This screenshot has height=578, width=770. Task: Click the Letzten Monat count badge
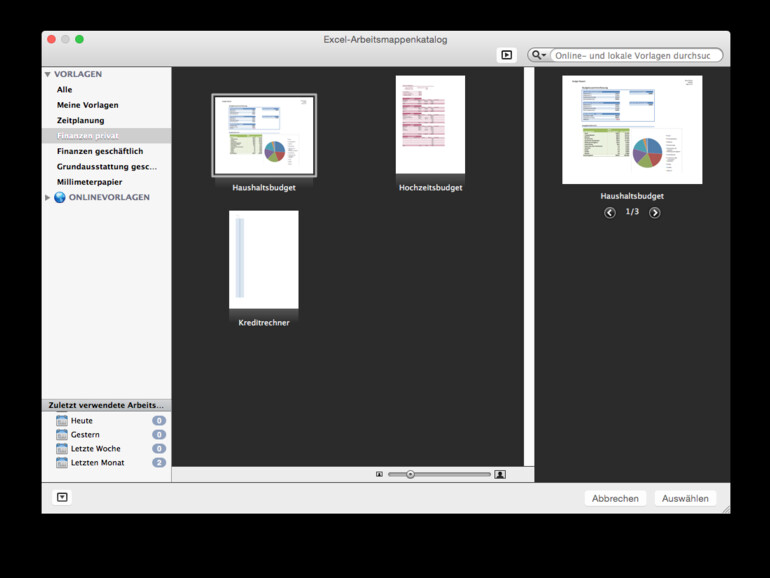click(159, 463)
